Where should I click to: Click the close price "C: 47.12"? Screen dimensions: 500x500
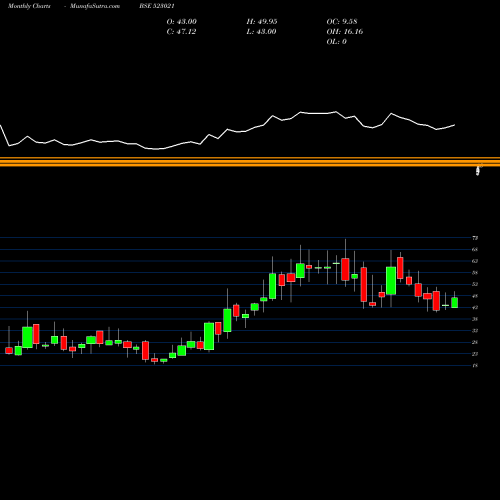(x=181, y=32)
